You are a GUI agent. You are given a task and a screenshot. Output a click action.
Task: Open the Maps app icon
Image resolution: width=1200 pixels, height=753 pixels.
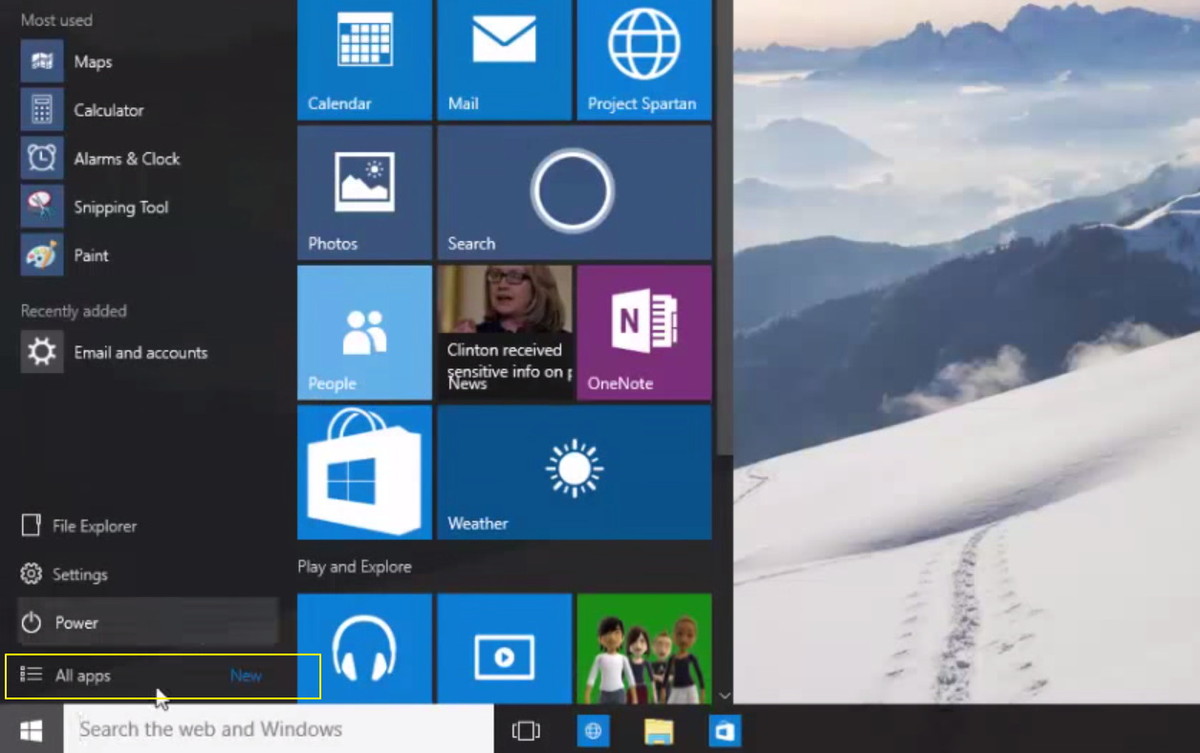click(x=42, y=62)
